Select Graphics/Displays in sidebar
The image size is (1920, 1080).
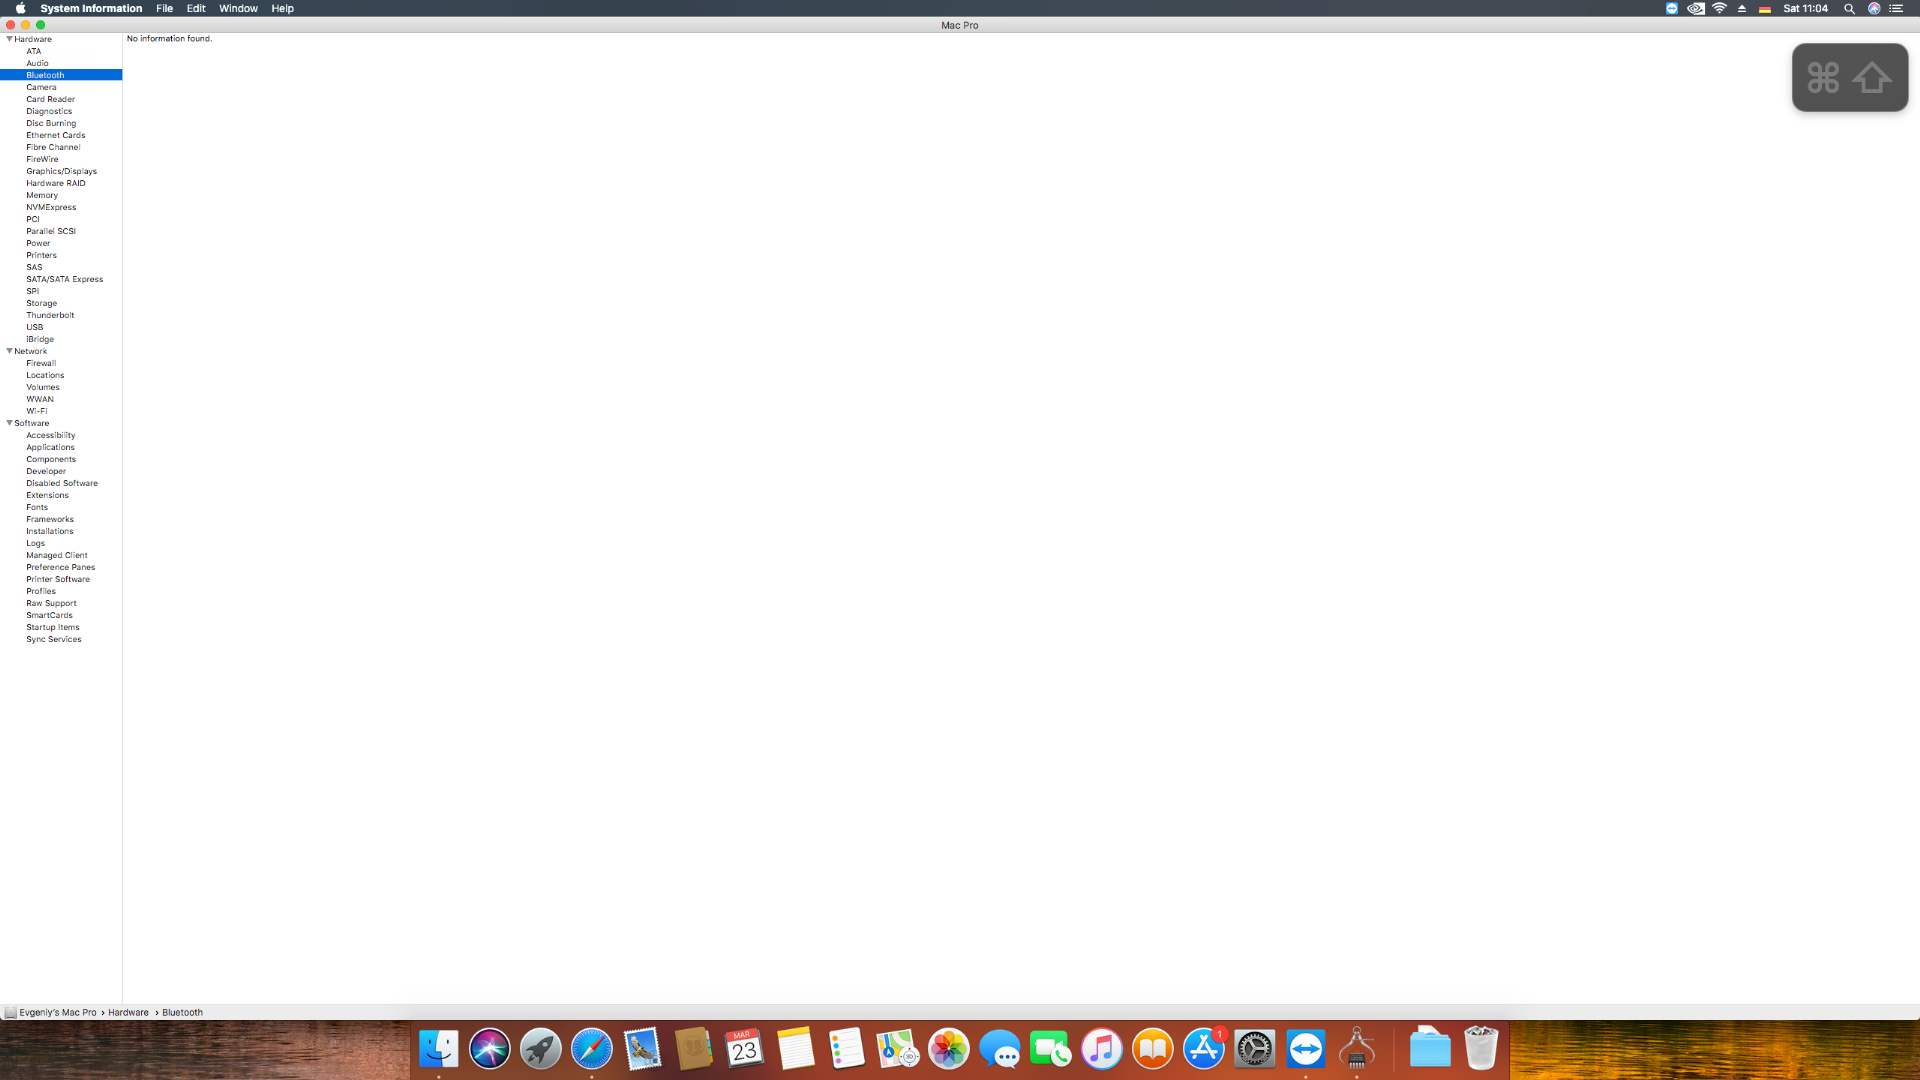click(x=61, y=171)
